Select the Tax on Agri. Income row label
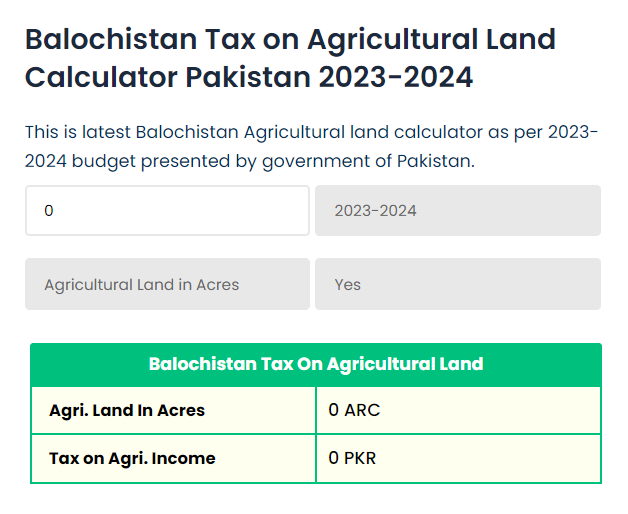Screen dimensions: 628x514 pos(132,459)
